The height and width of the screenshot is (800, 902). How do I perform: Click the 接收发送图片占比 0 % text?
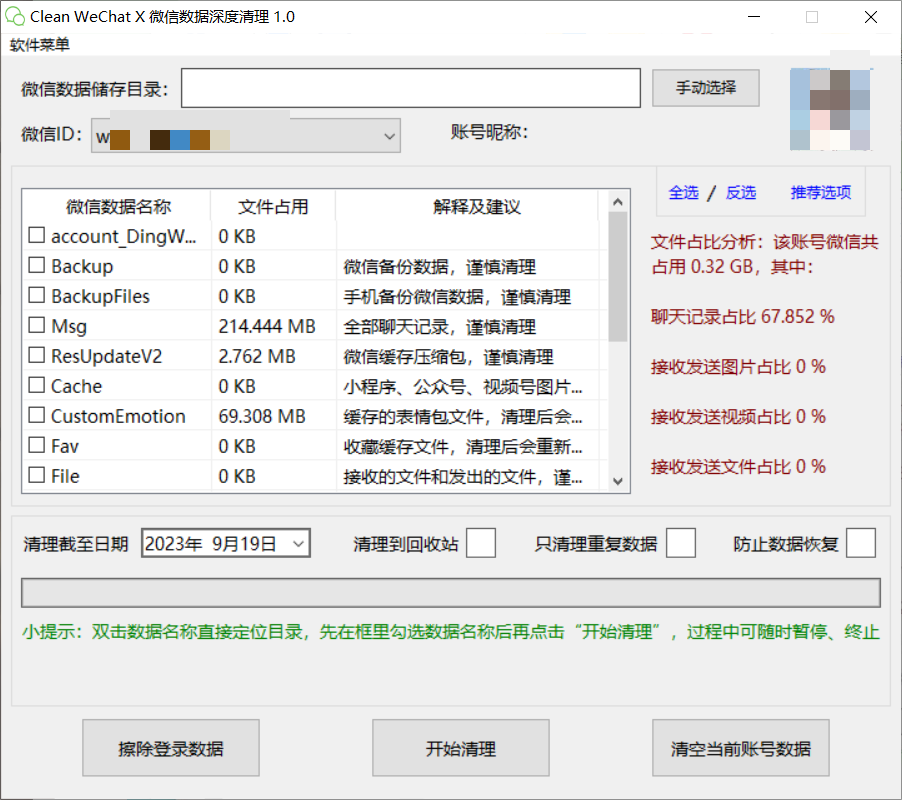[739, 366]
